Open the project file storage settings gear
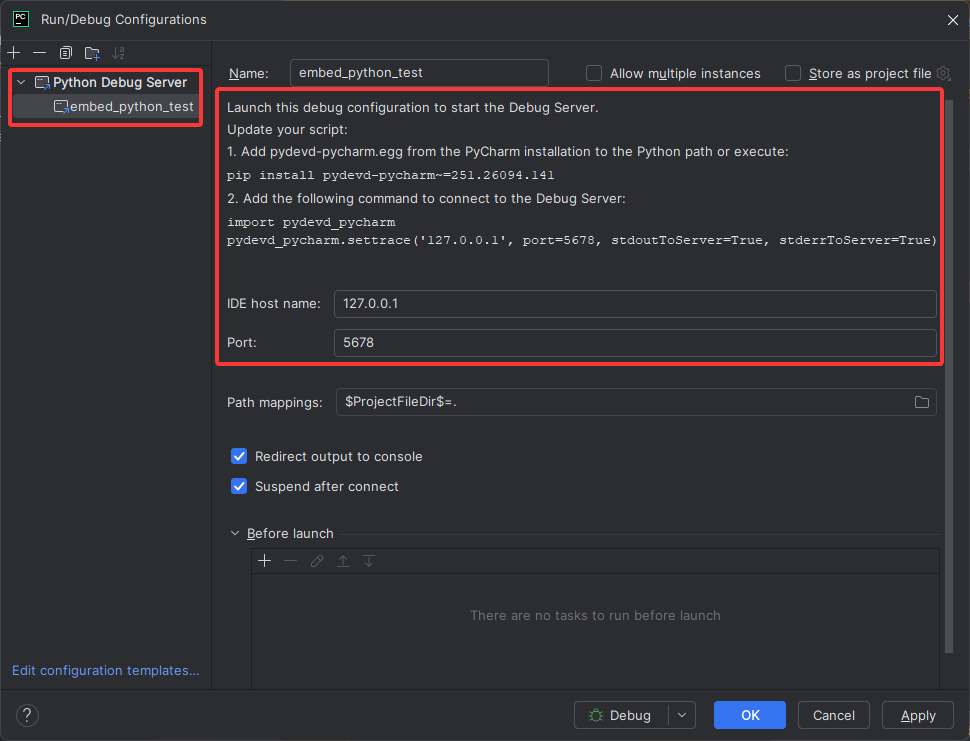The width and height of the screenshot is (970, 741). tap(943, 73)
